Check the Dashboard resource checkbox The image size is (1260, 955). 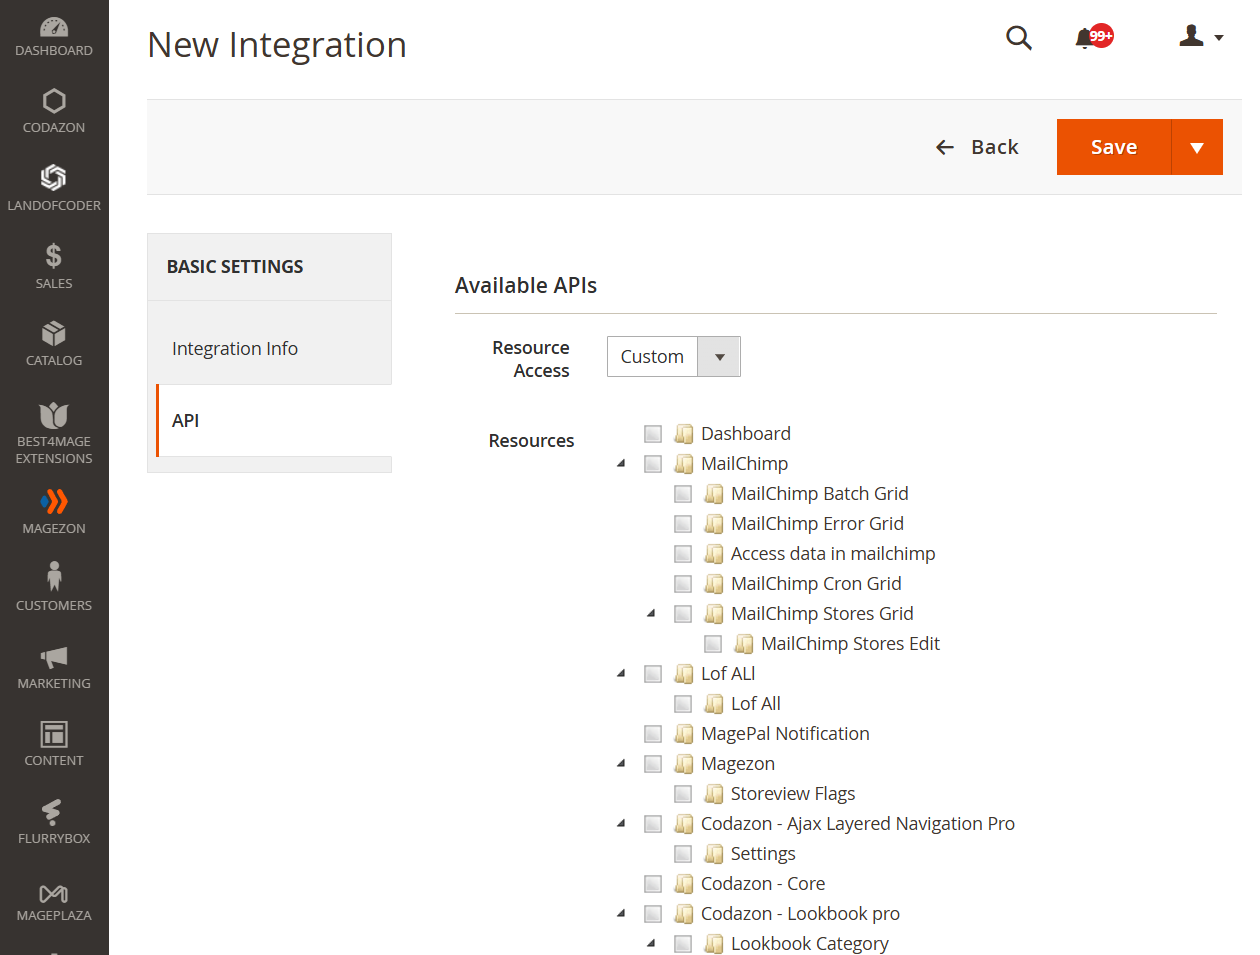click(x=653, y=434)
